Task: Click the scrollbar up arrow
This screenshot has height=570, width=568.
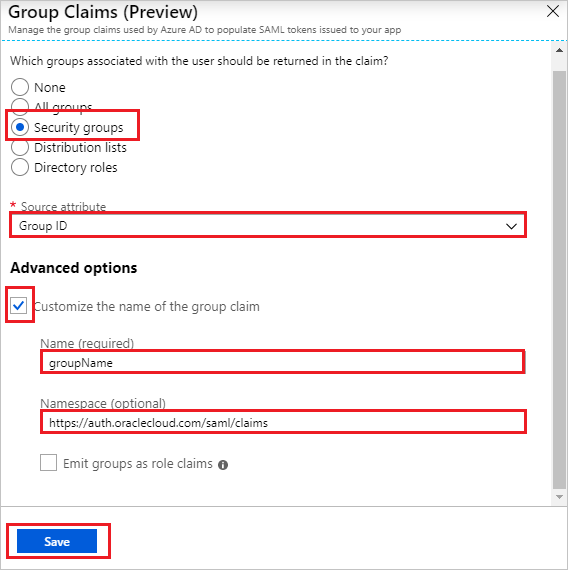Action: (559, 50)
